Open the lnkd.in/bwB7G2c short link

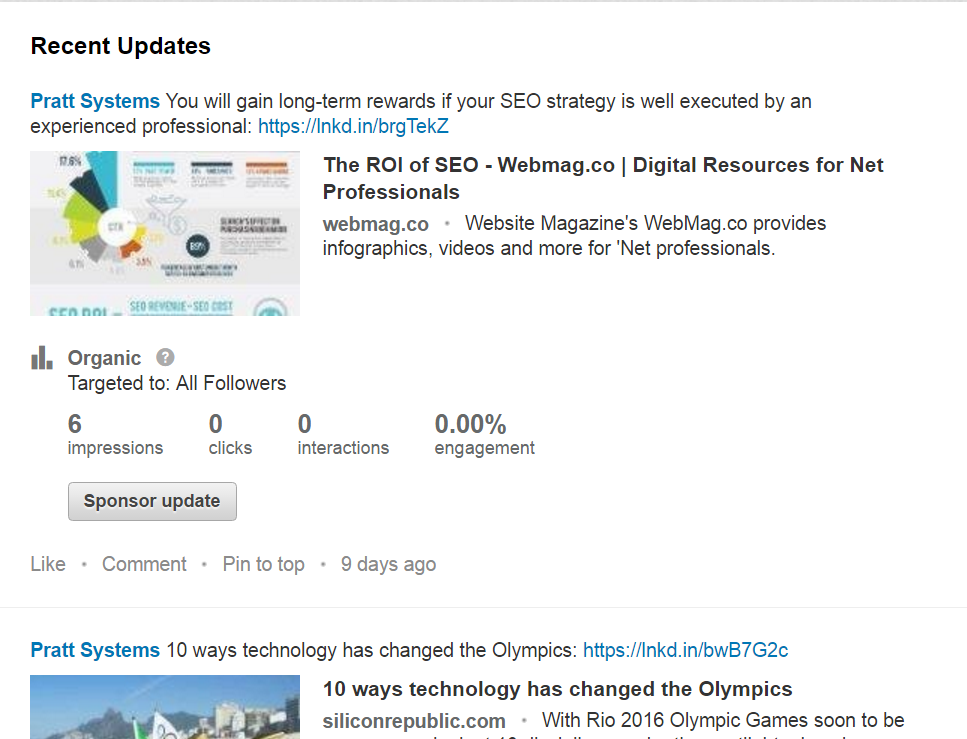(x=685, y=650)
